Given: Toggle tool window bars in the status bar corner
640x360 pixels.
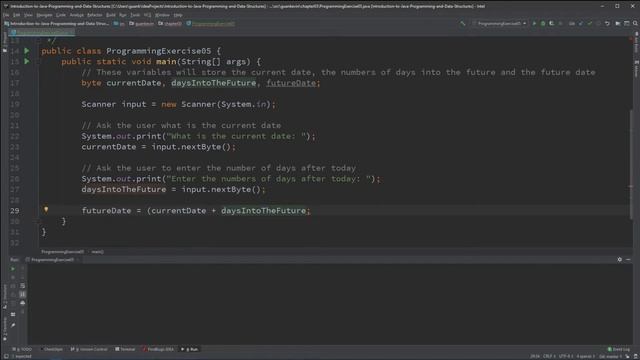Looking at the screenshot, I should (6, 356).
